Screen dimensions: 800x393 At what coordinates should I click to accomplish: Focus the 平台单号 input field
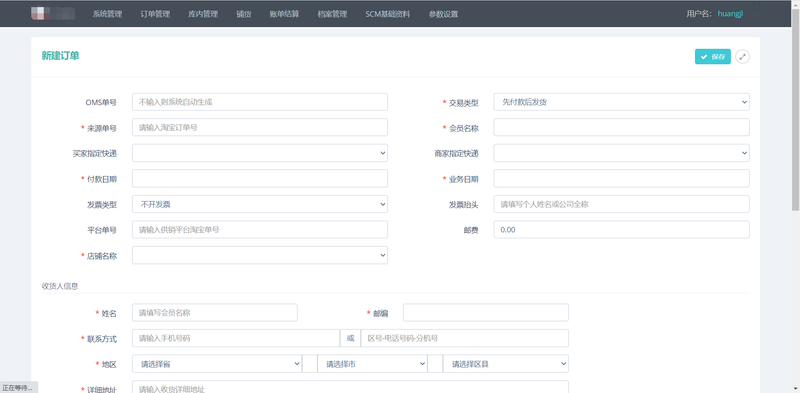pos(260,230)
